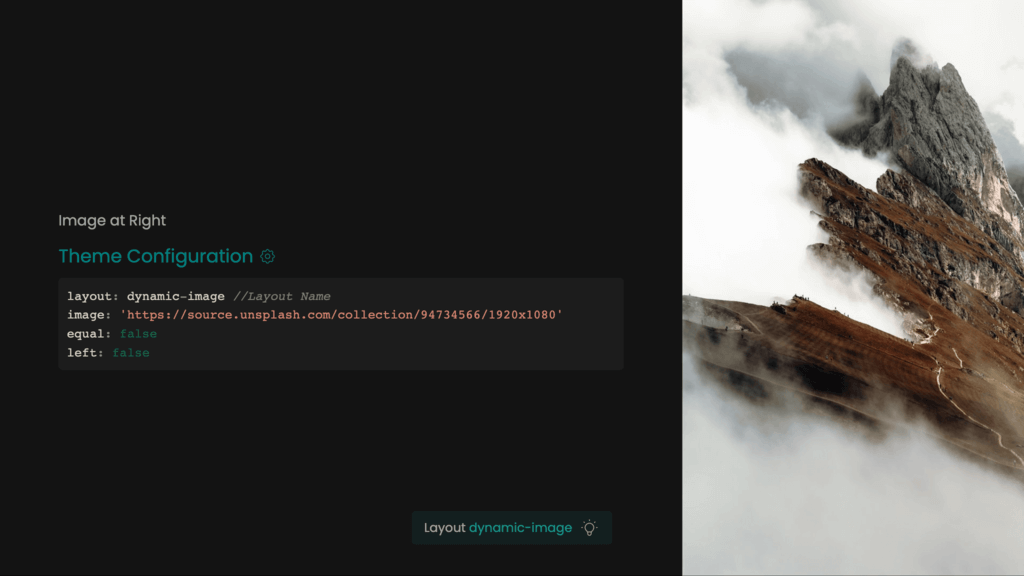
Task: Click the unsplash image URL string
Action: tap(341, 315)
